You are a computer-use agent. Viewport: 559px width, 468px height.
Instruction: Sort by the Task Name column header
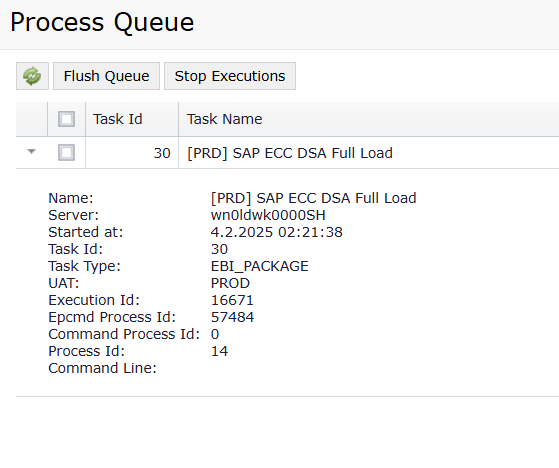point(225,119)
